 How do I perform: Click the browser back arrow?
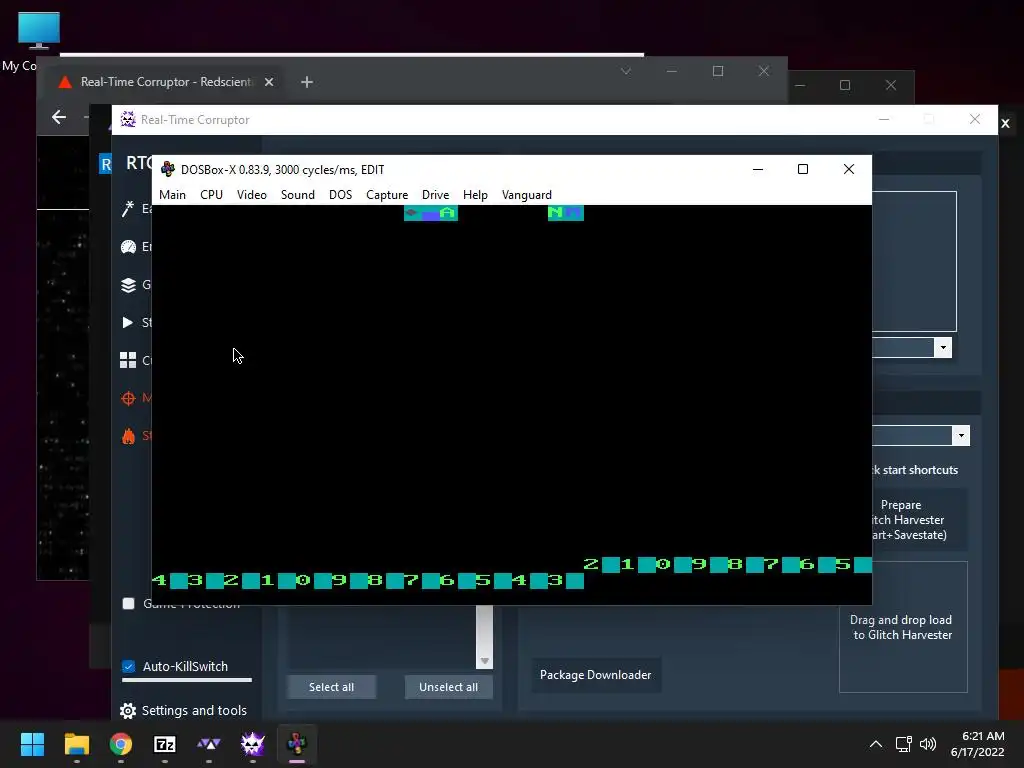coord(59,117)
